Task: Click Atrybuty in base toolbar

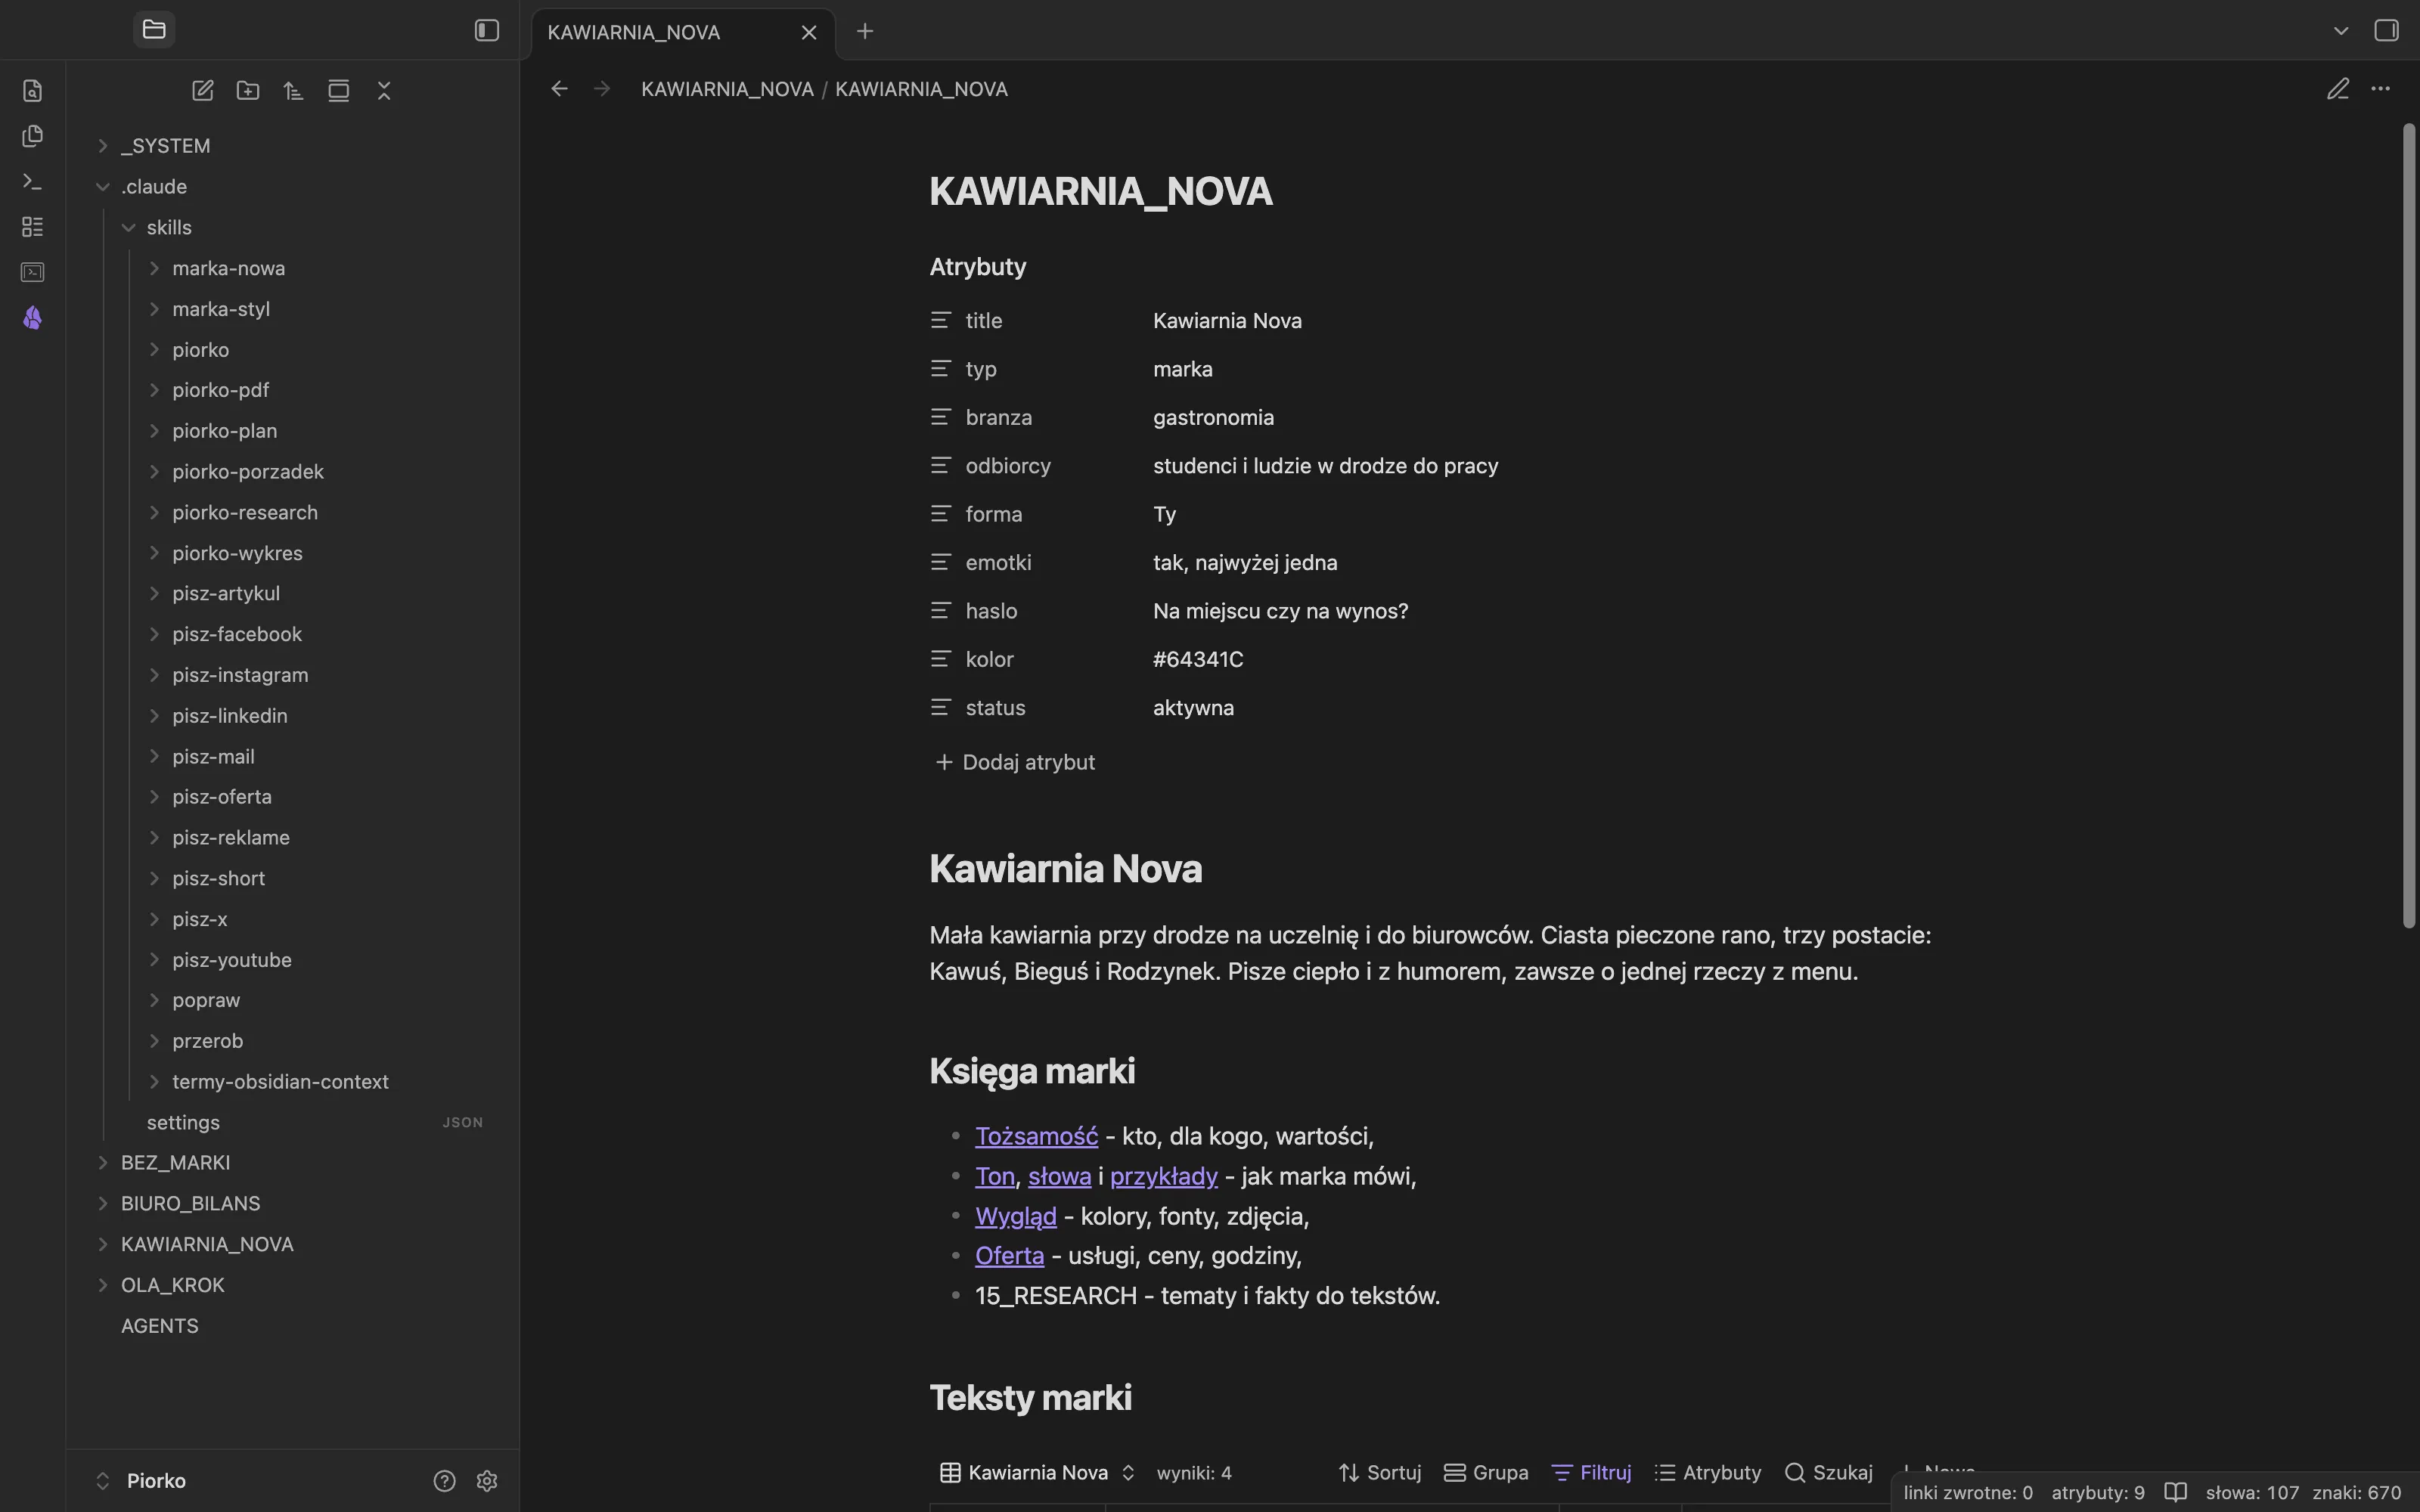Action: 1708,1473
